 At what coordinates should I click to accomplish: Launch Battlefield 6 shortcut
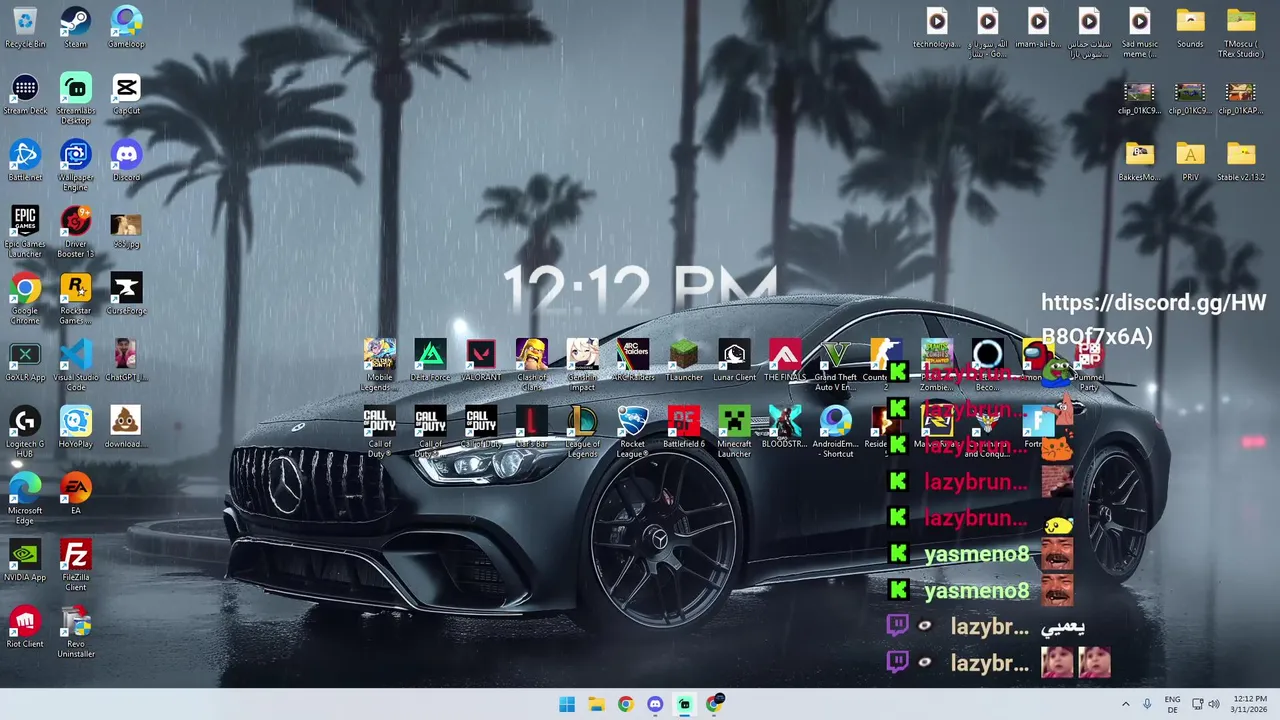tap(684, 427)
